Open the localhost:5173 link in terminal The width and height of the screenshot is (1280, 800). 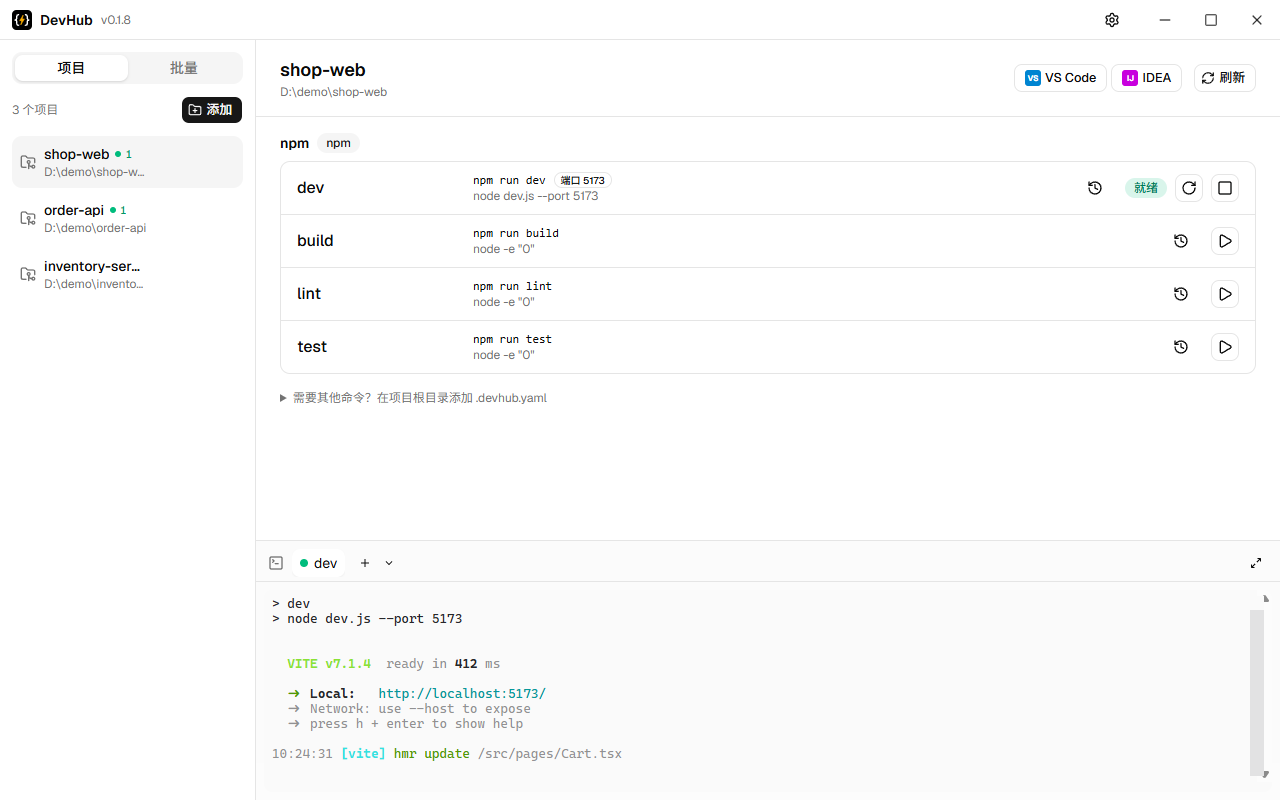462,694
